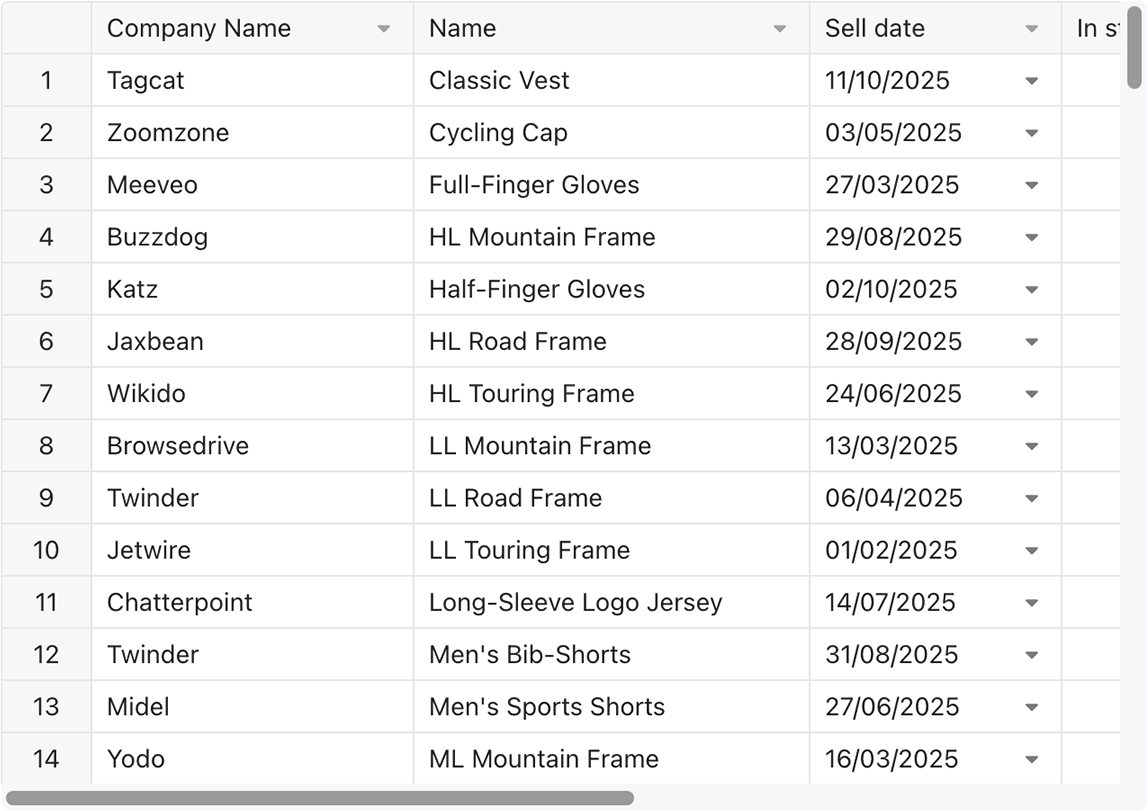The width and height of the screenshot is (1148, 811).
Task: Expand date arrow in Jetwire row
Action: coord(1032,551)
